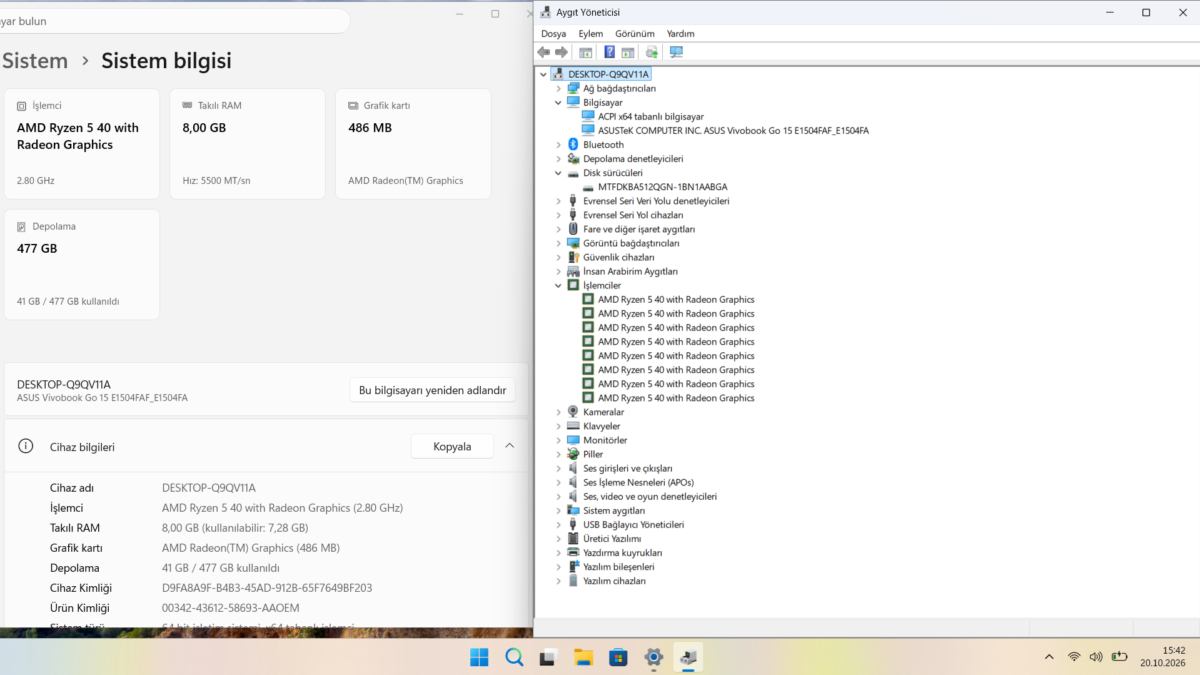Image resolution: width=1200 pixels, height=675 pixels.
Task: Click the Settings gear in the taskbar
Action: tap(654, 657)
